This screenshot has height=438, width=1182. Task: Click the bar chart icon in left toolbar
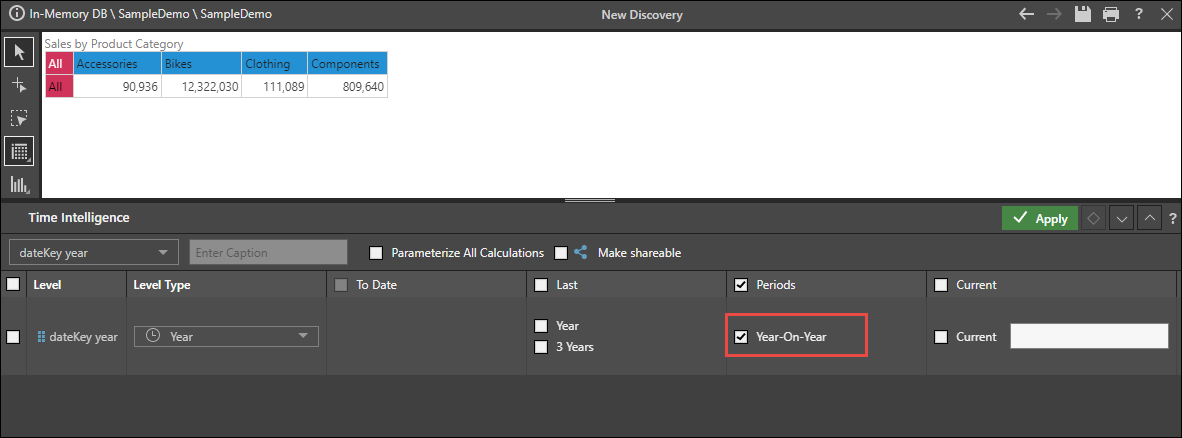(x=18, y=184)
